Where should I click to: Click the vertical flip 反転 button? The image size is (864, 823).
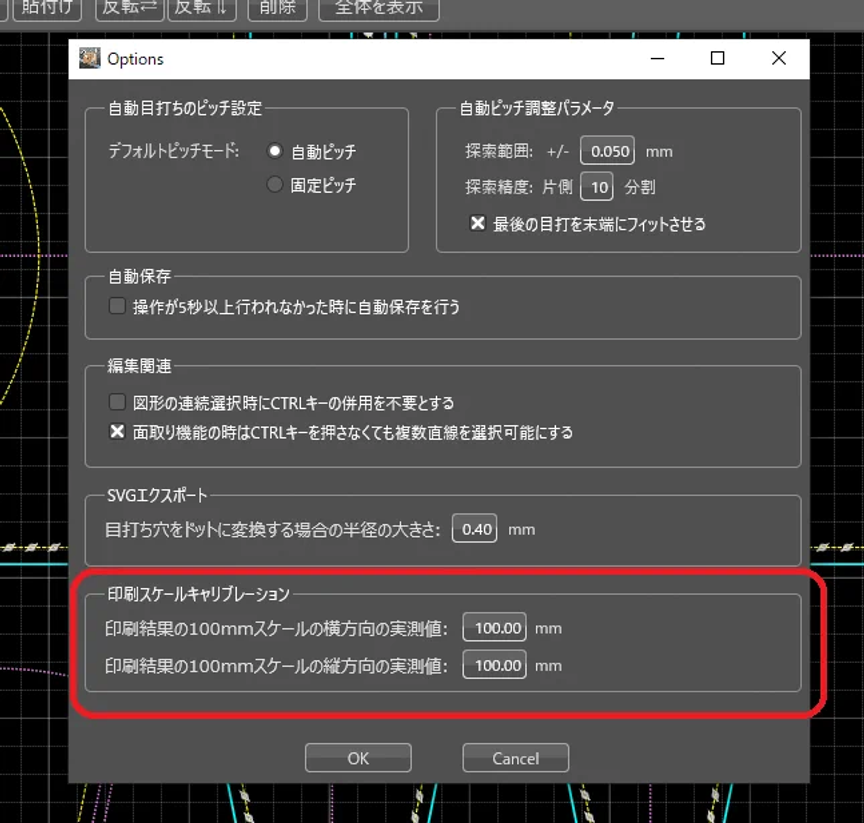202,8
